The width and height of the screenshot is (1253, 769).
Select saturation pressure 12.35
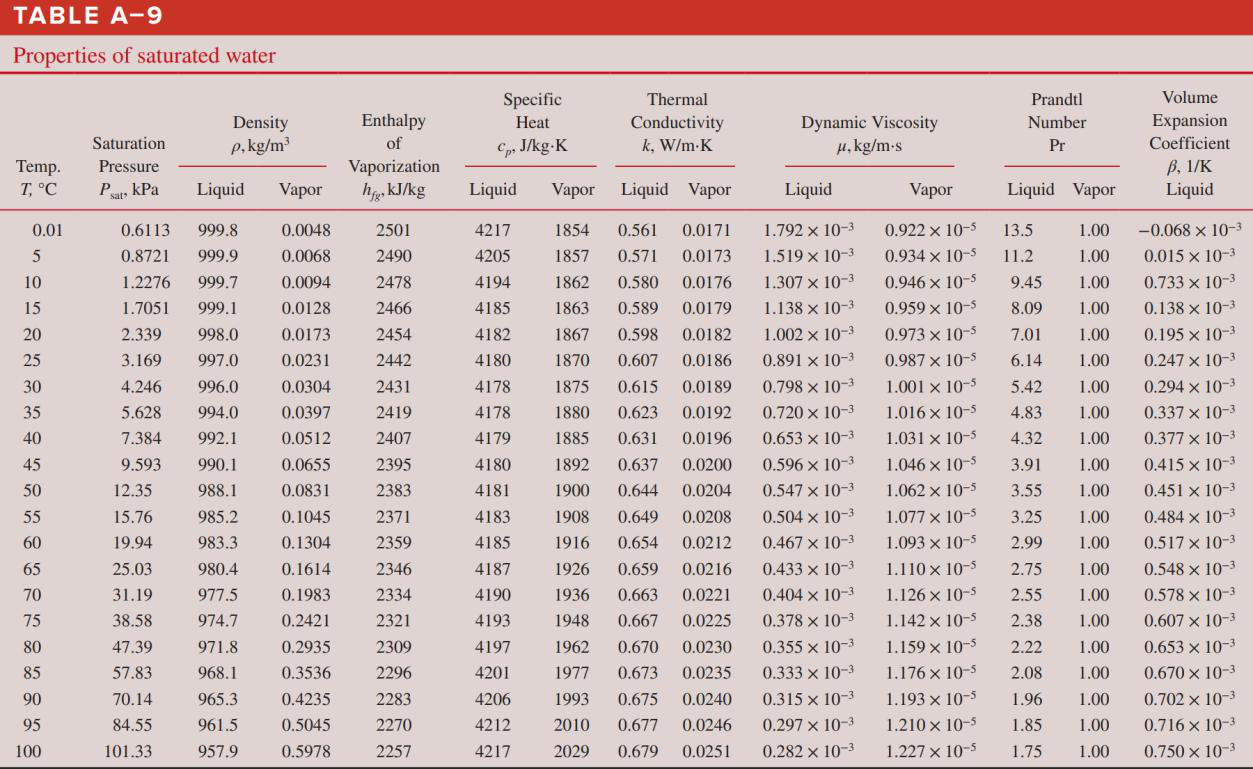(x=132, y=492)
